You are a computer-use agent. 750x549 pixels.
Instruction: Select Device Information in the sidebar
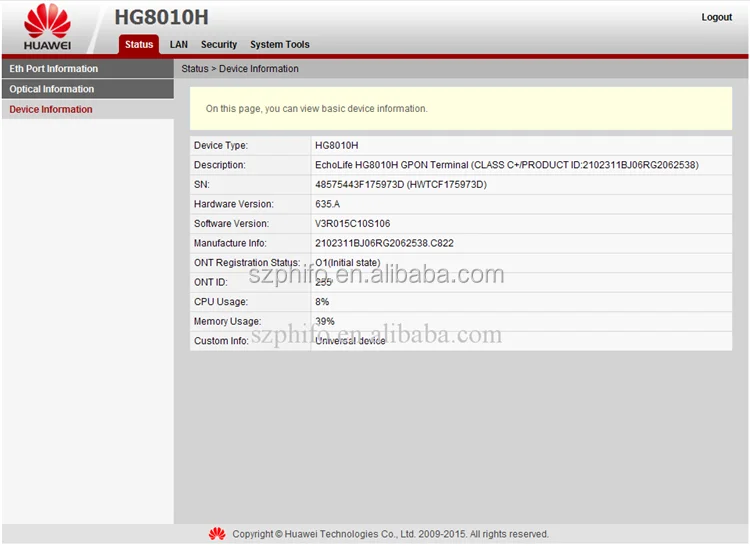point(51,109)
